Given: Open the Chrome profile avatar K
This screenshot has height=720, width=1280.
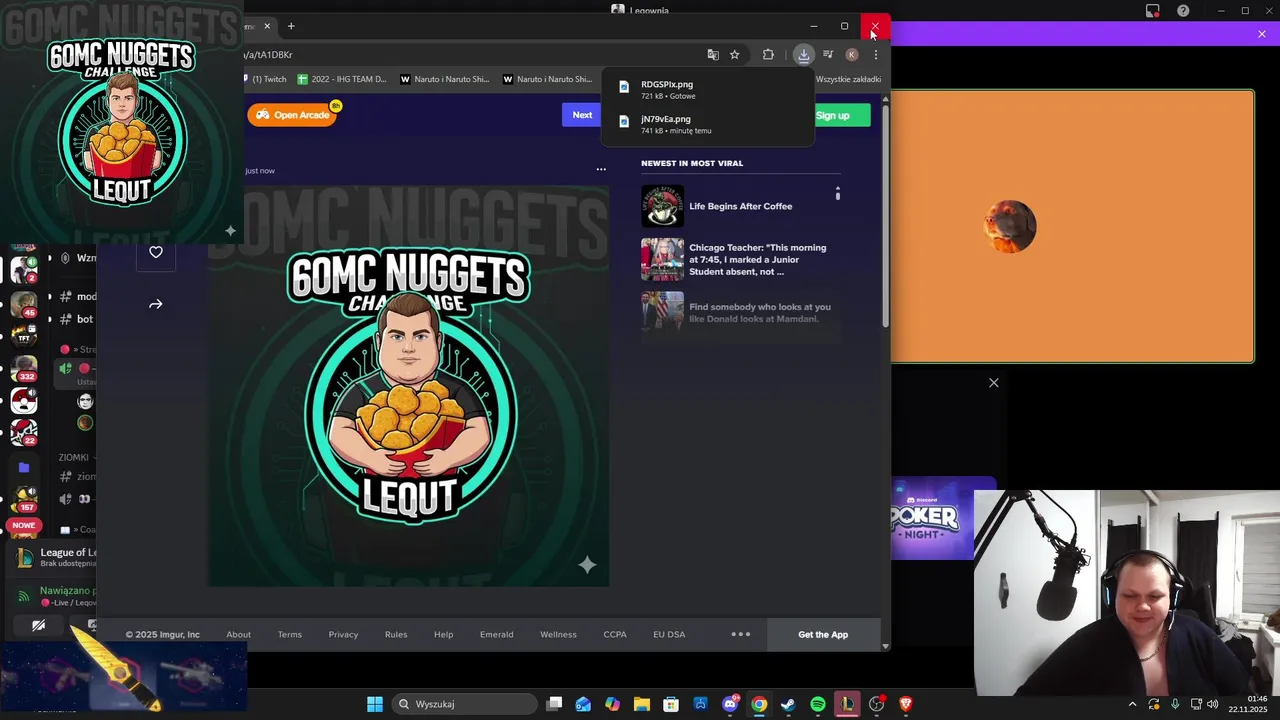Looking at the screenshot, I should tap(852, 55).
